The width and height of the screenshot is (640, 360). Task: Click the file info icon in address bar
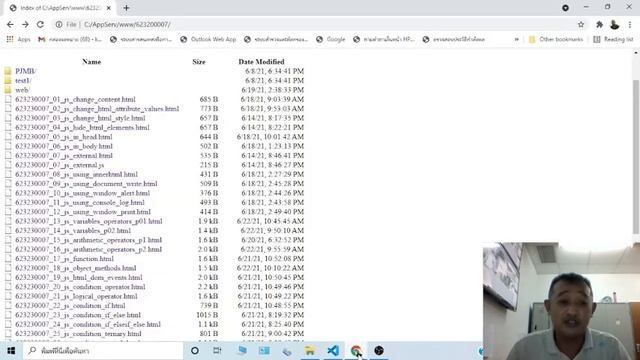click(x=59, y=24)
